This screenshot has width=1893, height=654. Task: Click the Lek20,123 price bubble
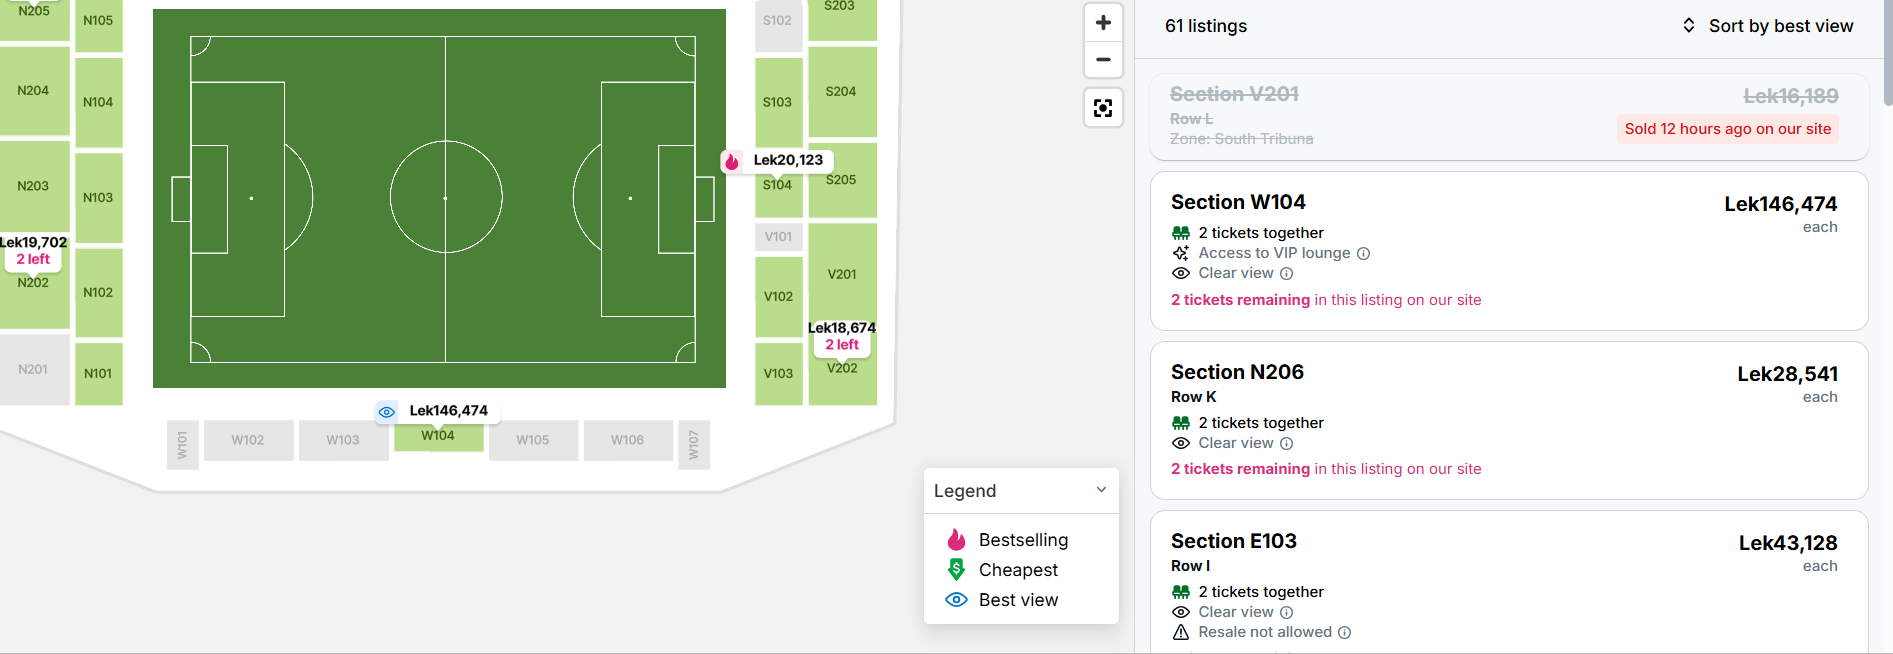pos(788,160)
